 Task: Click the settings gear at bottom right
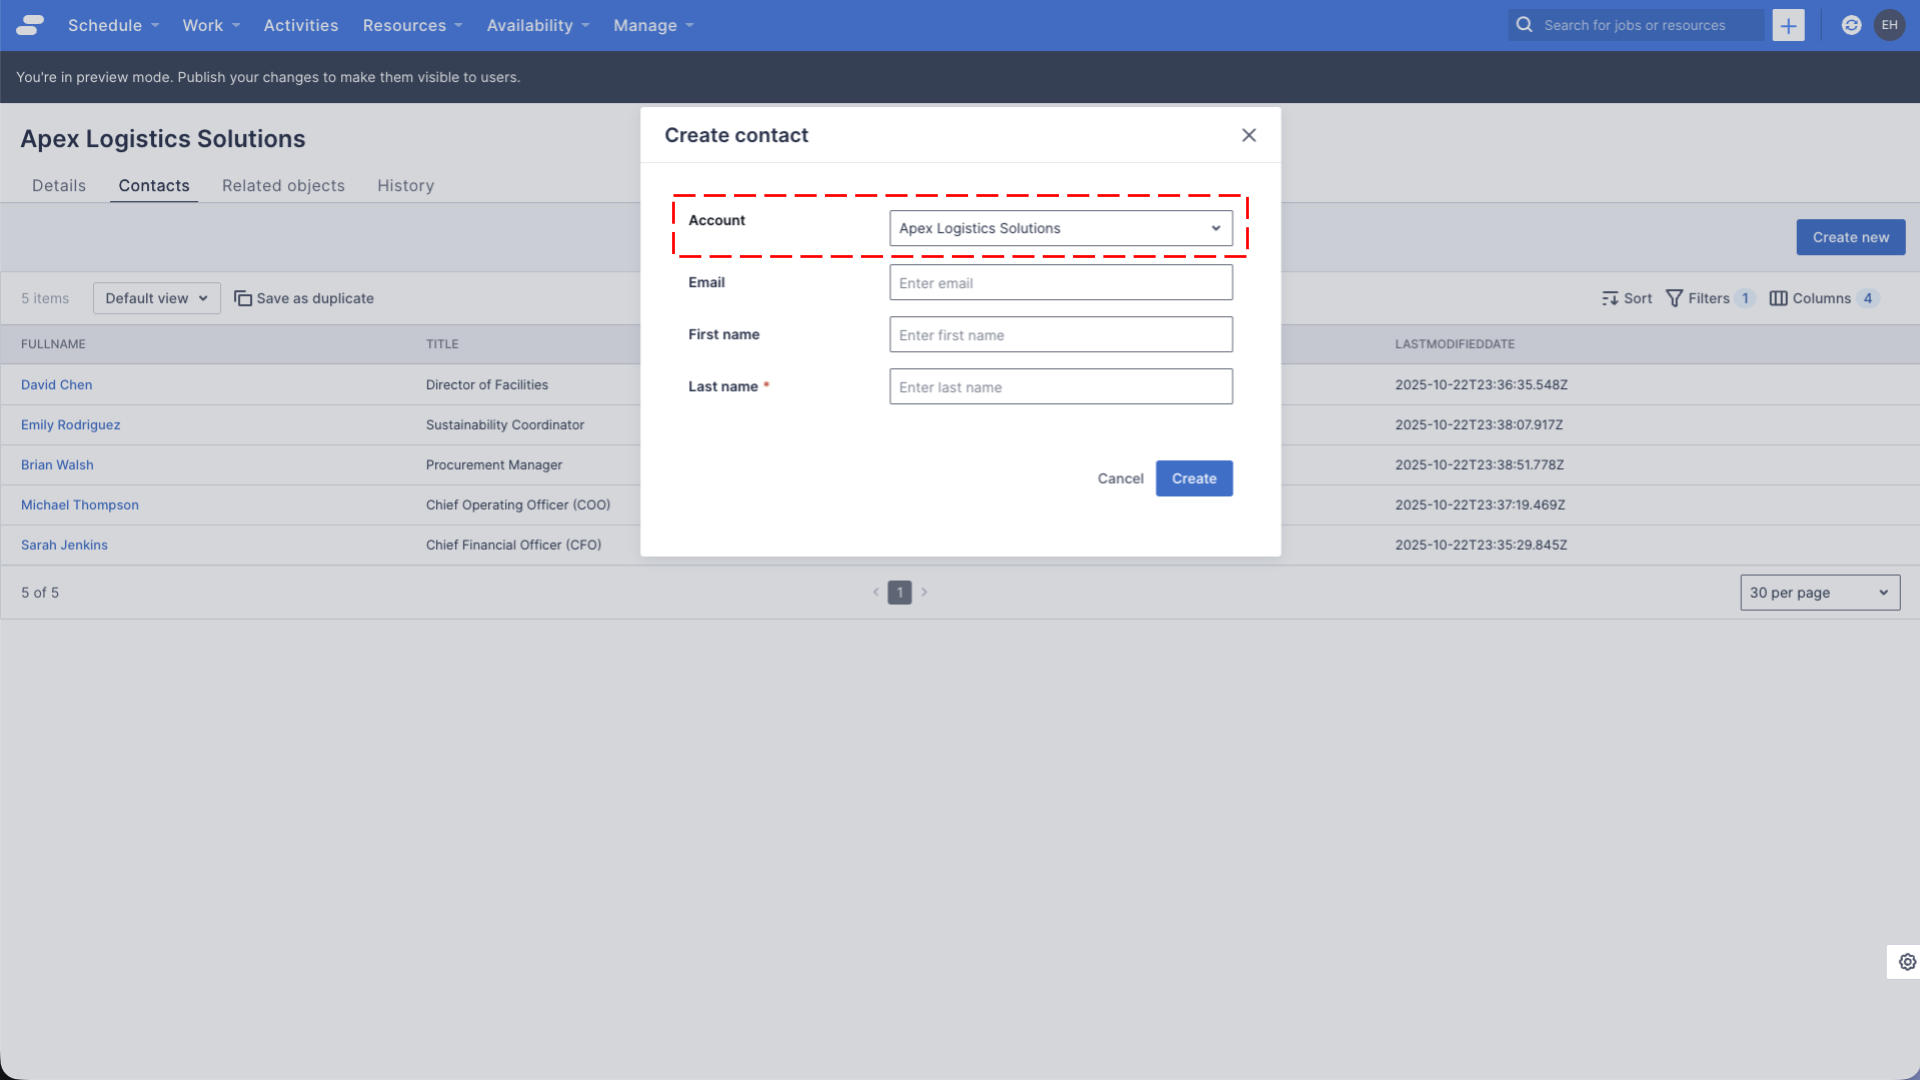(x=1905, y=962)
